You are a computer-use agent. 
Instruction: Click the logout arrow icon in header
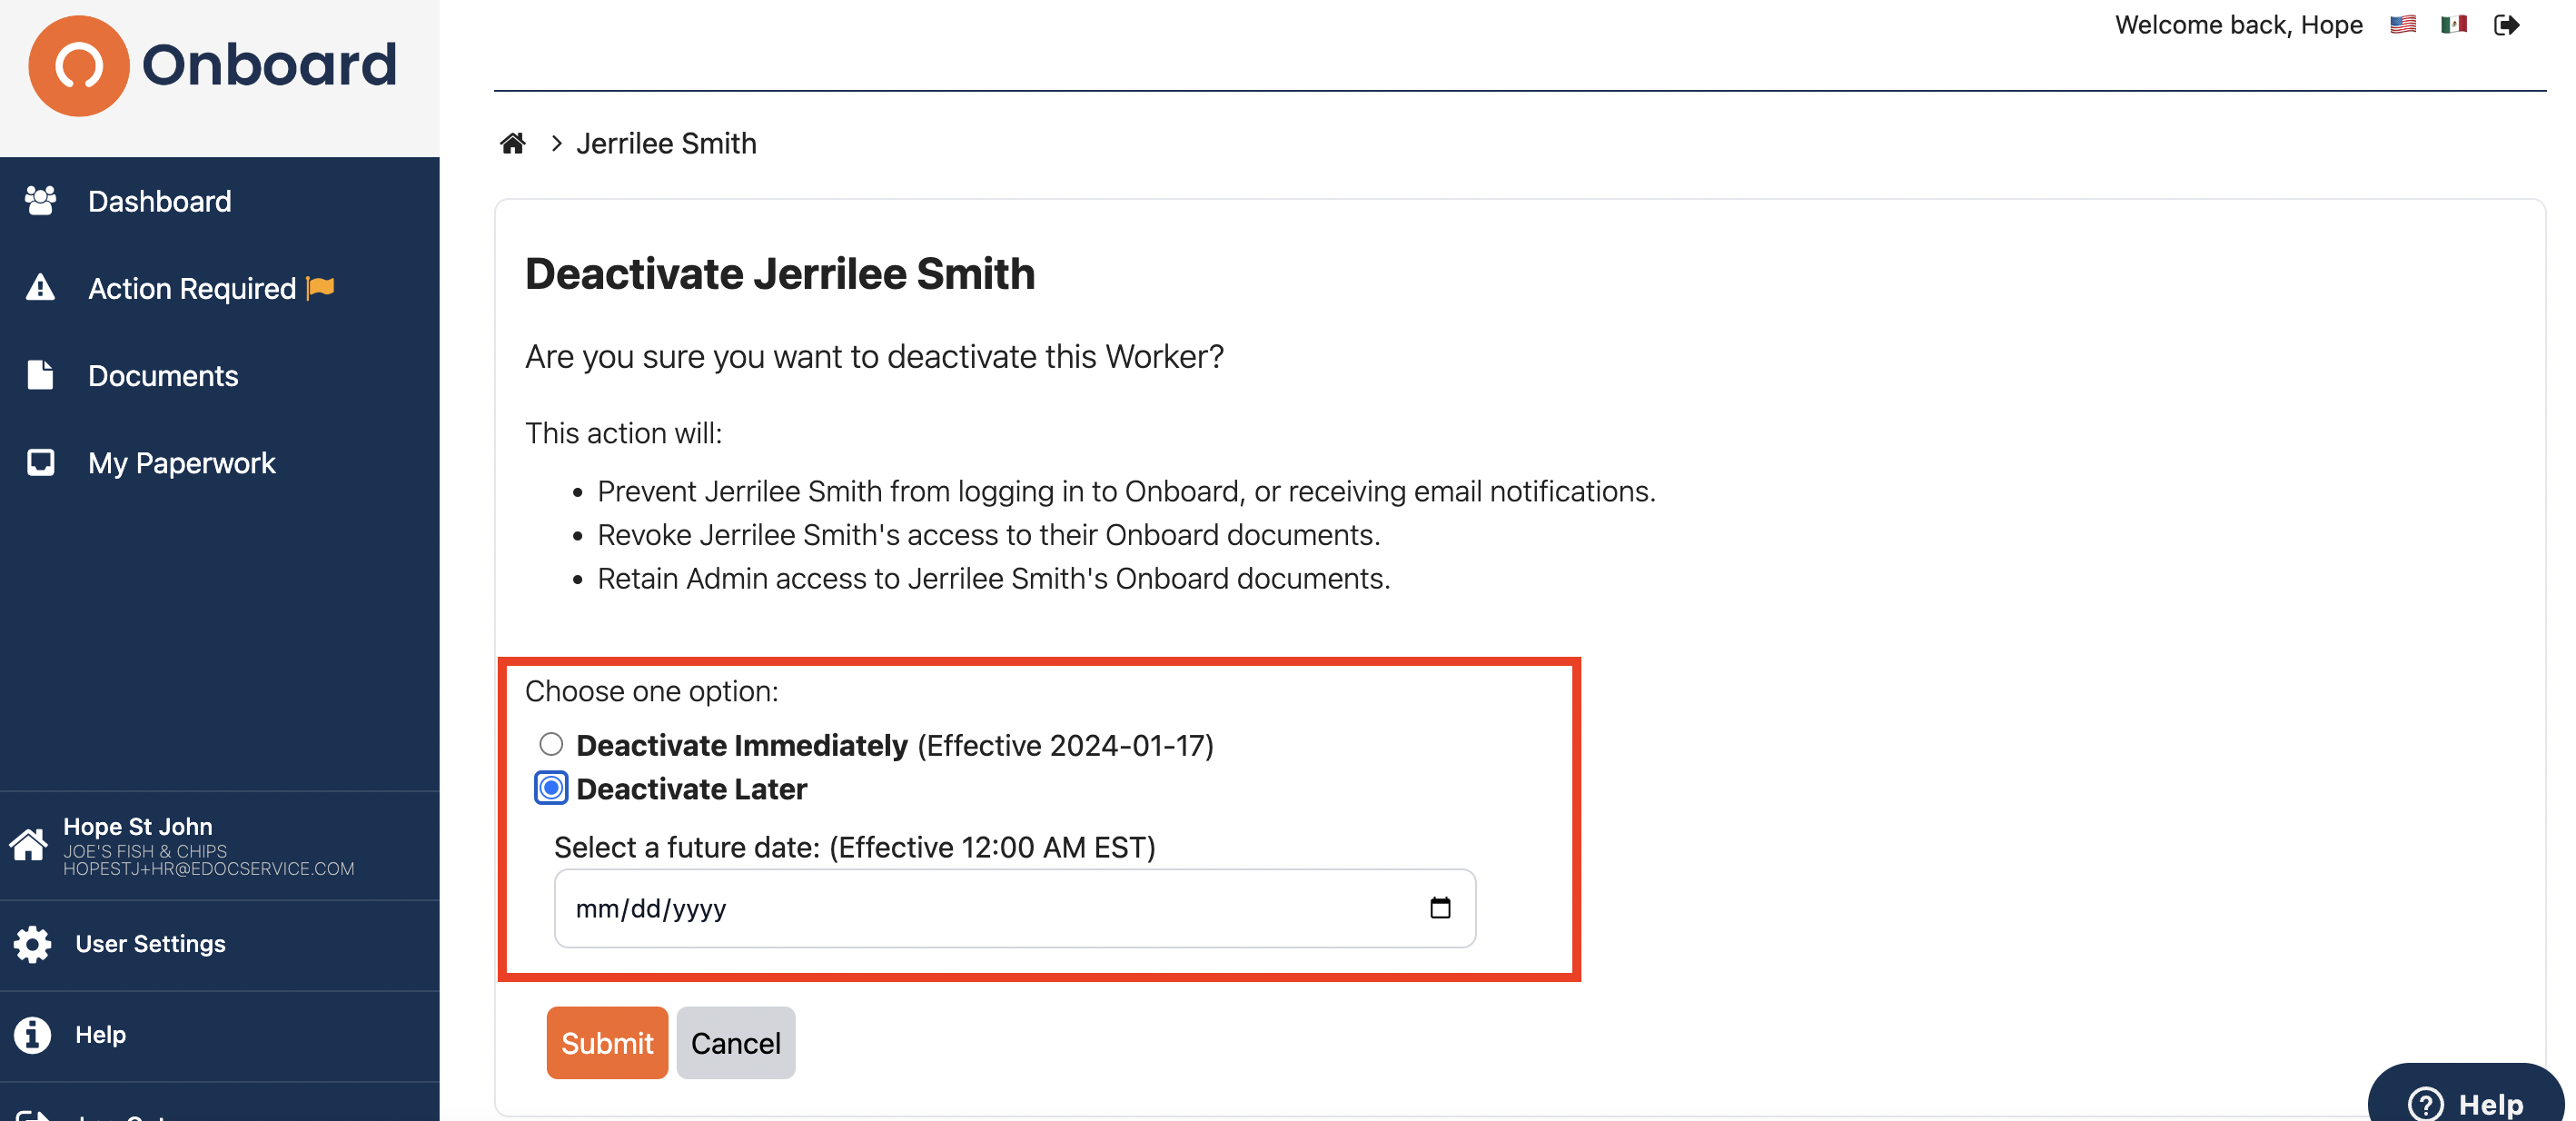[2506, 25]
